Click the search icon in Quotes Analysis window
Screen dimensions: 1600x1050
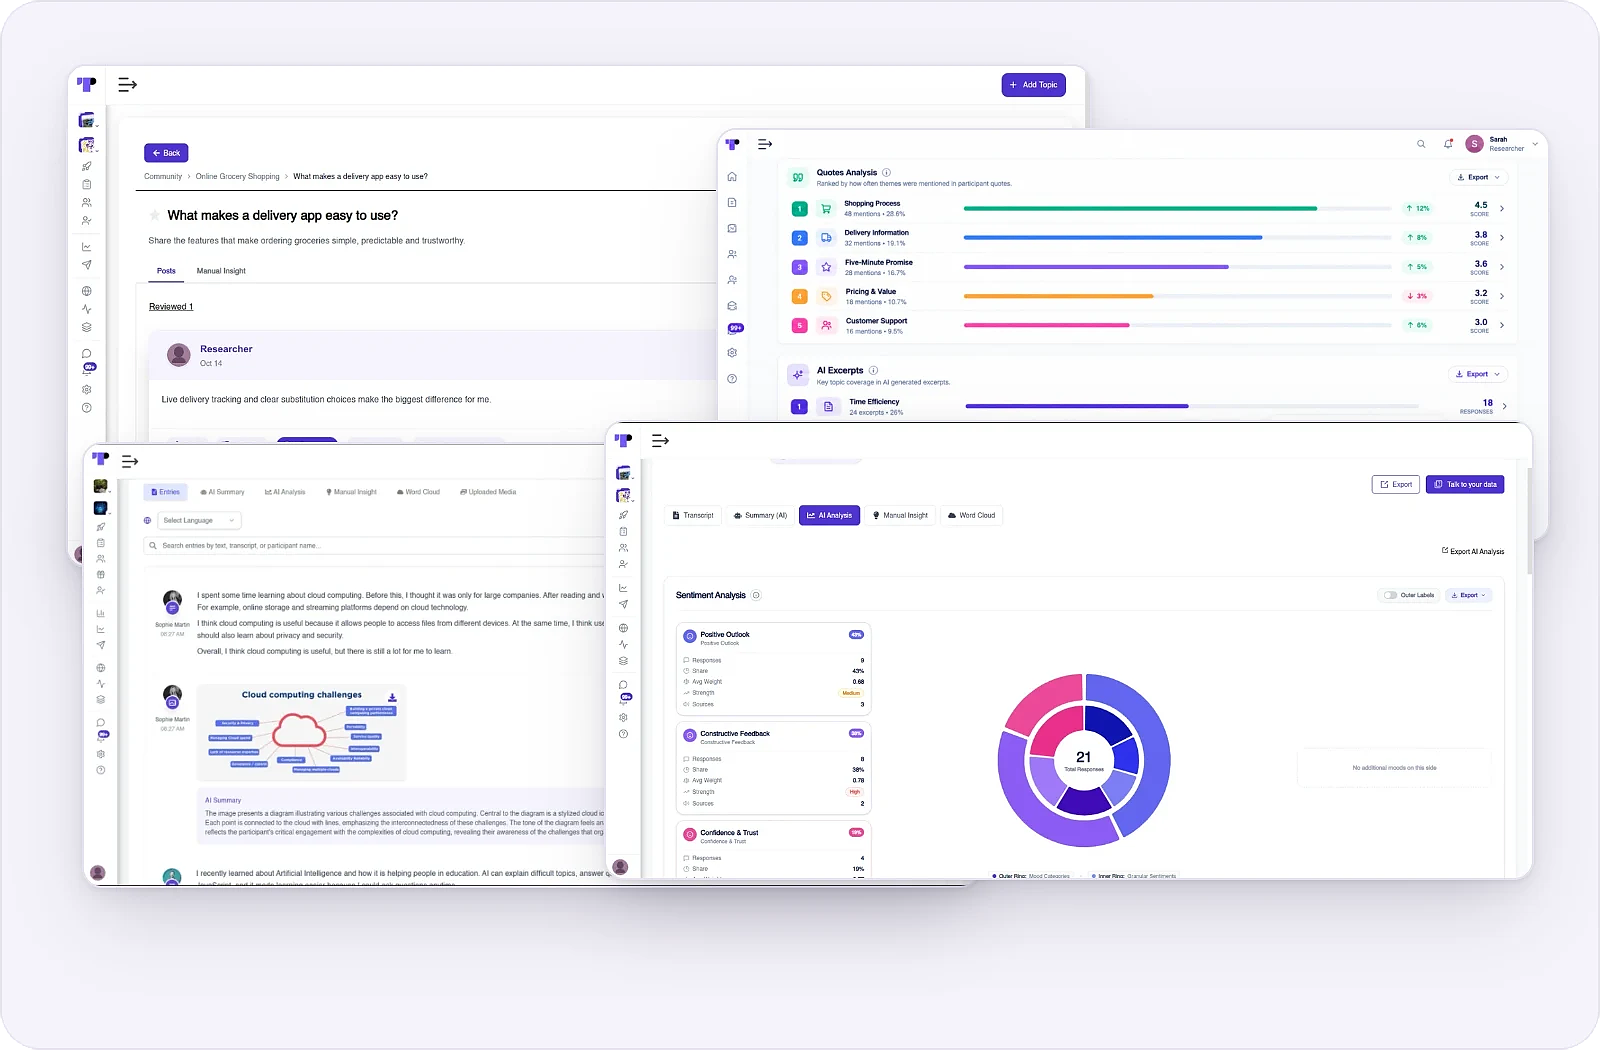pyautogui.click(x=1421, y=144)
